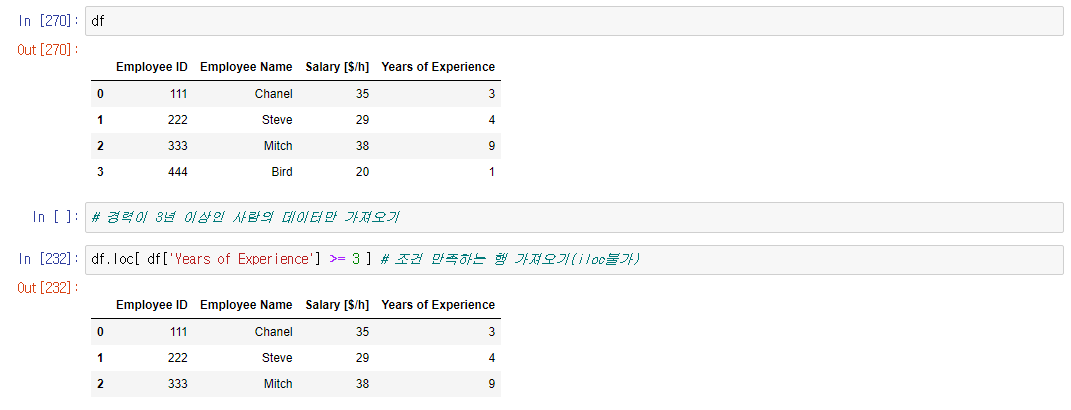Select ID 111 in the Out[232] table
This screenshot has height=410, width=1071.
coord(178,332)
